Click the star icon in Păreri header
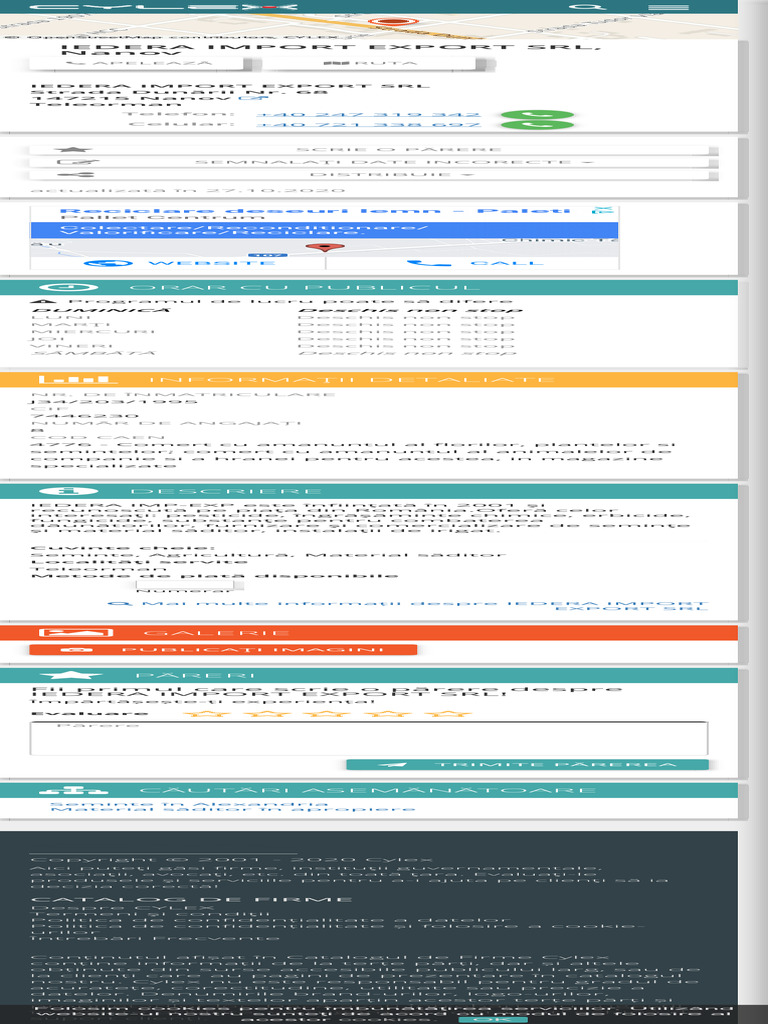 tap(71, 675)
